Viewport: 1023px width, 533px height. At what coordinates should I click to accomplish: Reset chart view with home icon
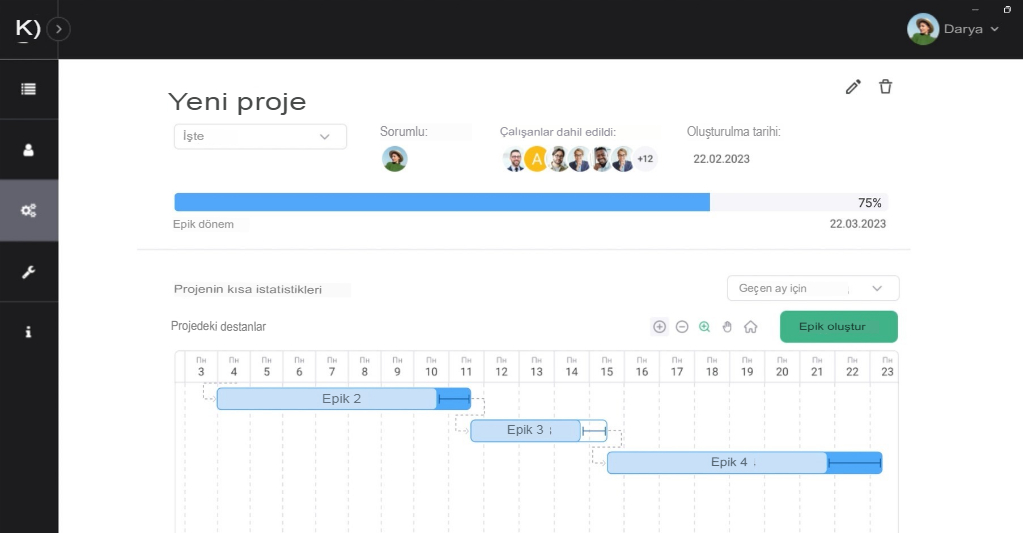pos(751,327)
